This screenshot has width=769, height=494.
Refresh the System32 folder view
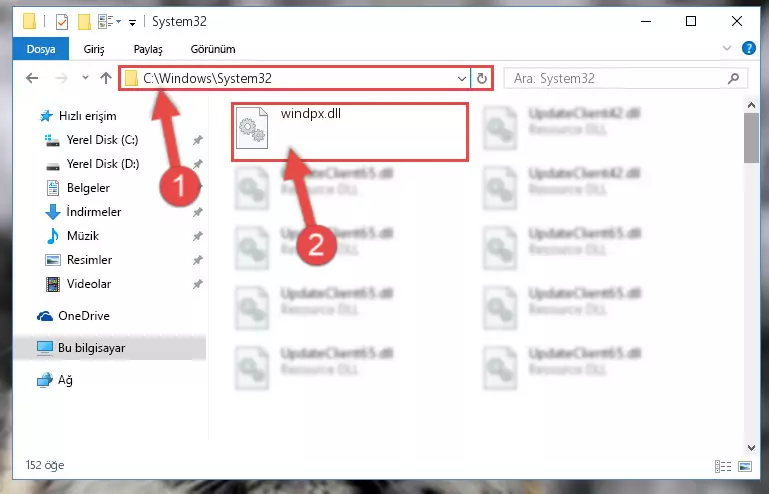coord(482,78)
